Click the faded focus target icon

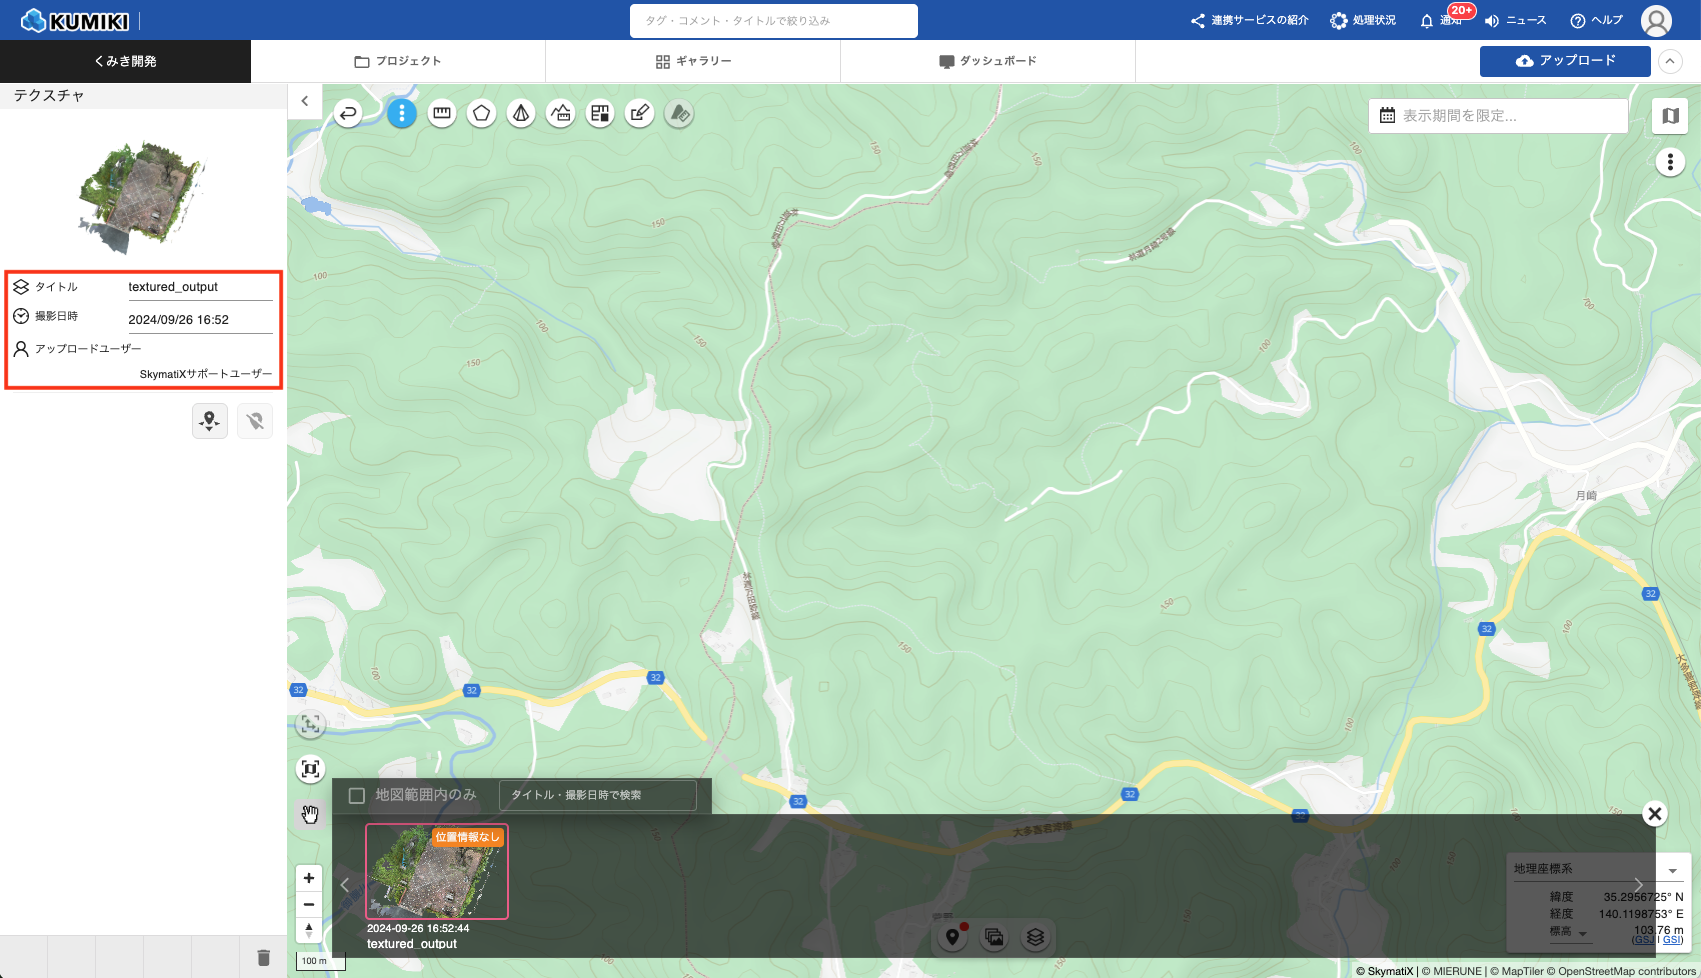coord(311,724)
